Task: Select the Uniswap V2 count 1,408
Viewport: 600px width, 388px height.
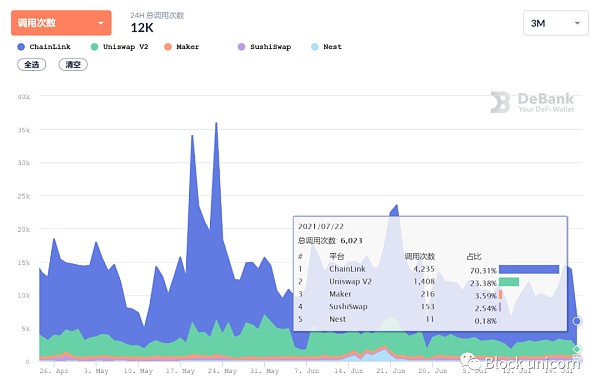Action: tap(424, 282)
